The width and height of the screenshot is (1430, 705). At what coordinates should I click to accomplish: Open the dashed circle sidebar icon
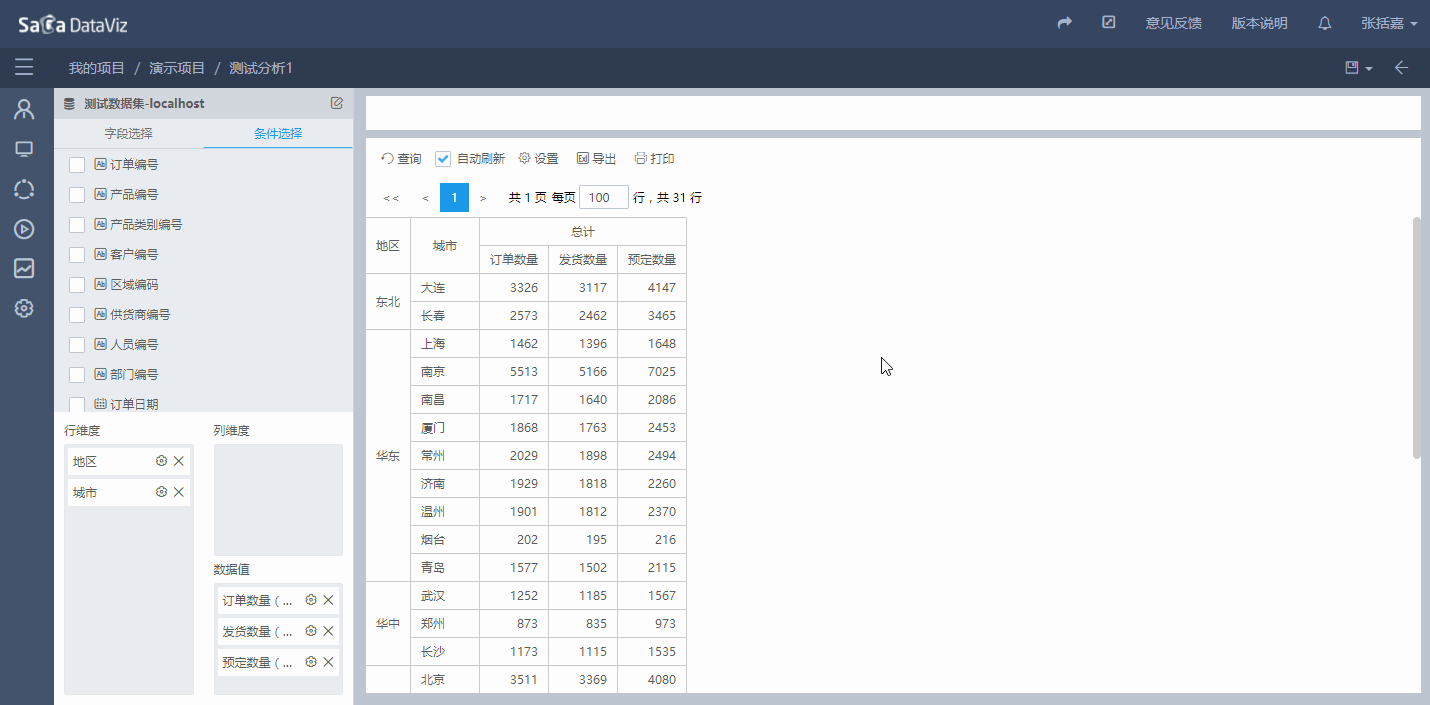point(24,189)
